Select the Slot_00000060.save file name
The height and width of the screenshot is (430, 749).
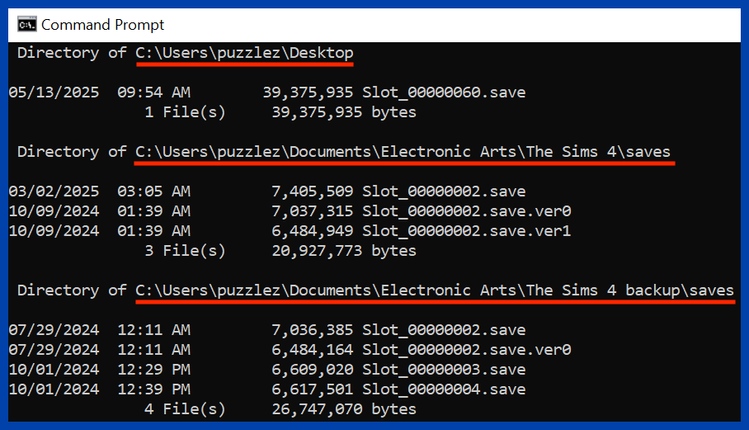[444, 93]
